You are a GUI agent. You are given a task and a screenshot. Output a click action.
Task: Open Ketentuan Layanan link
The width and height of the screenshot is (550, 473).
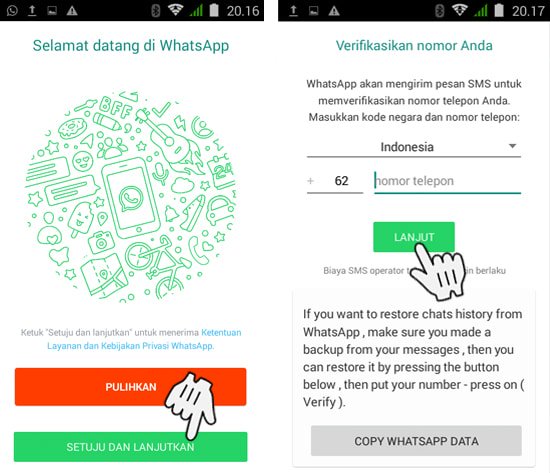click(x=221, y=332)
